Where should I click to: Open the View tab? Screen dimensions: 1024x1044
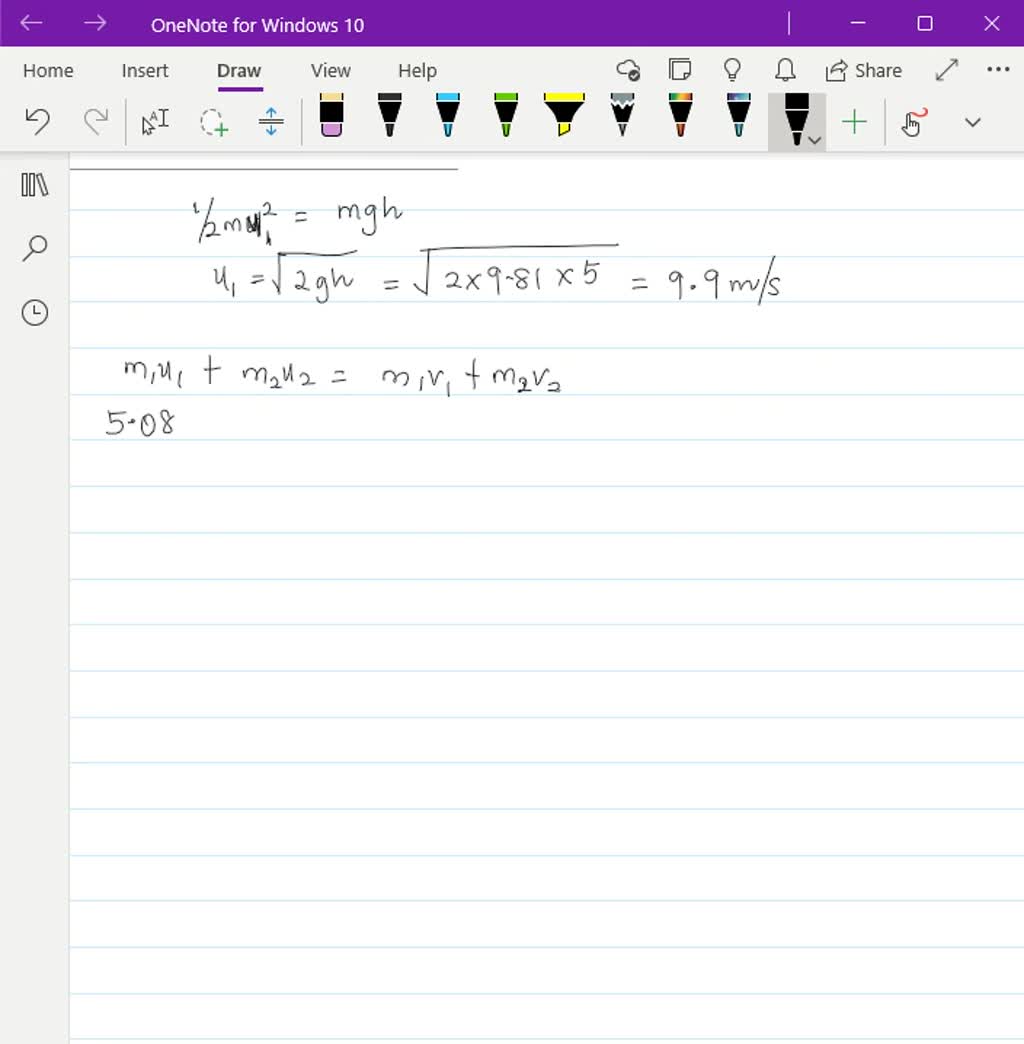330,71
